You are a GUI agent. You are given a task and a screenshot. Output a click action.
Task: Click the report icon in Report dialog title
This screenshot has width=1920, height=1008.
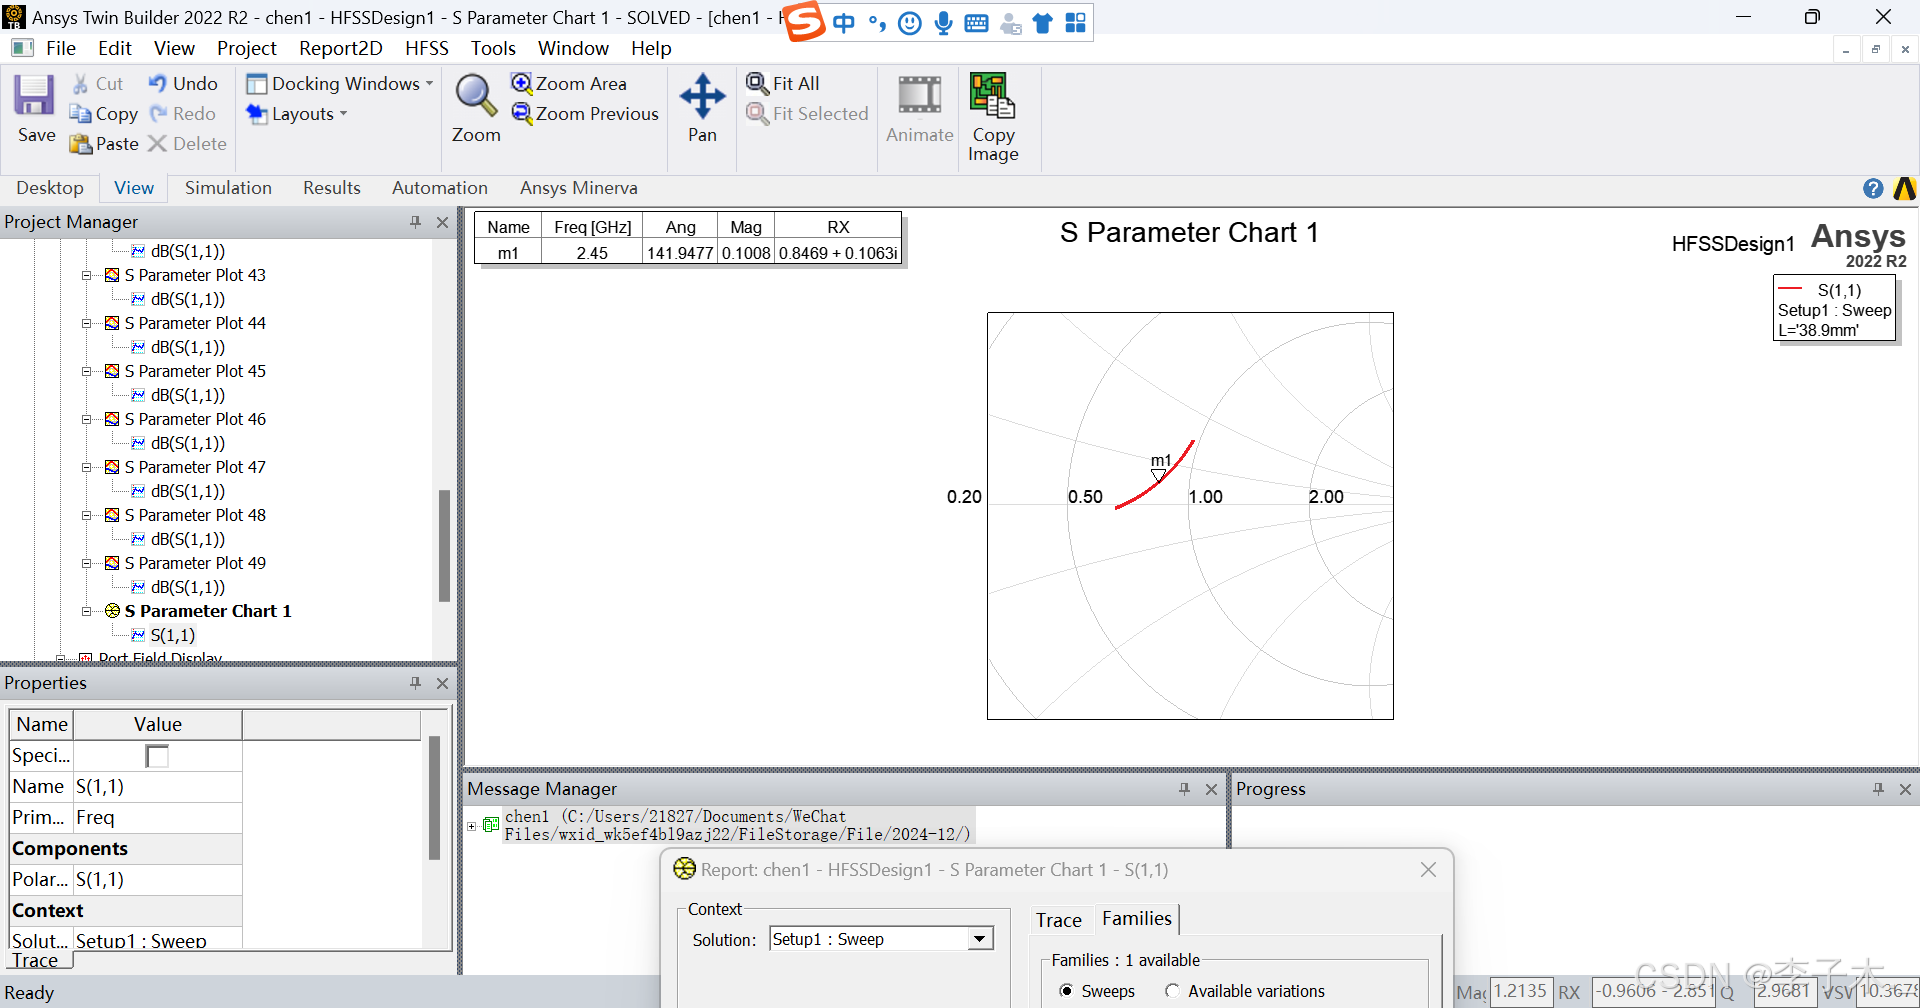point(684,869)
